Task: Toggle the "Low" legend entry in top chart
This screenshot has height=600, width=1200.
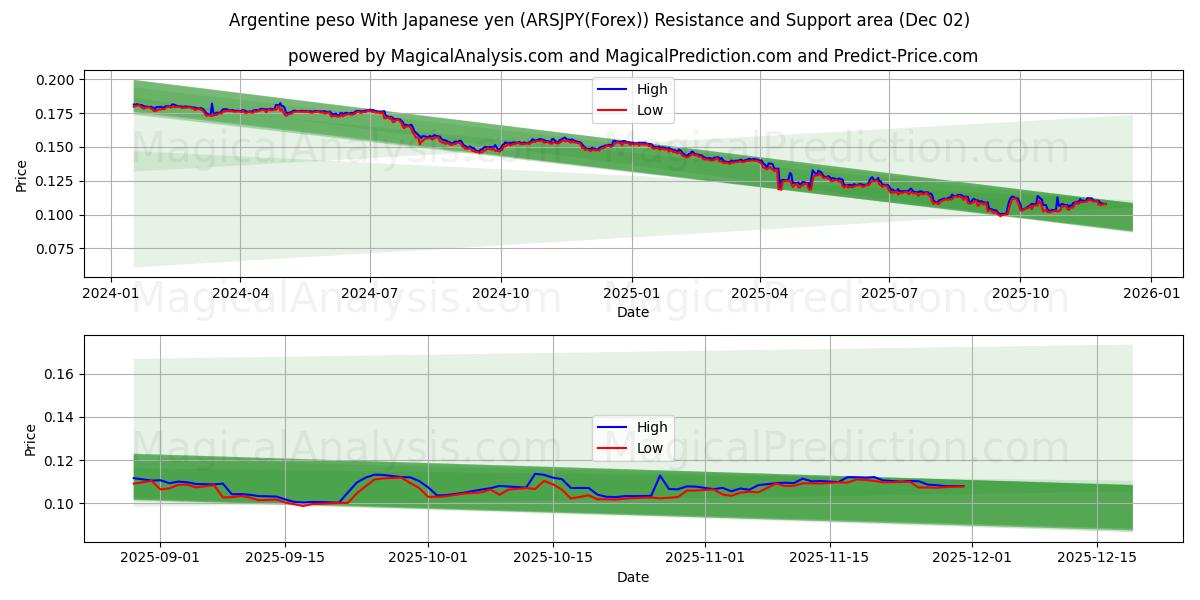Action: (x=650, y=109)
